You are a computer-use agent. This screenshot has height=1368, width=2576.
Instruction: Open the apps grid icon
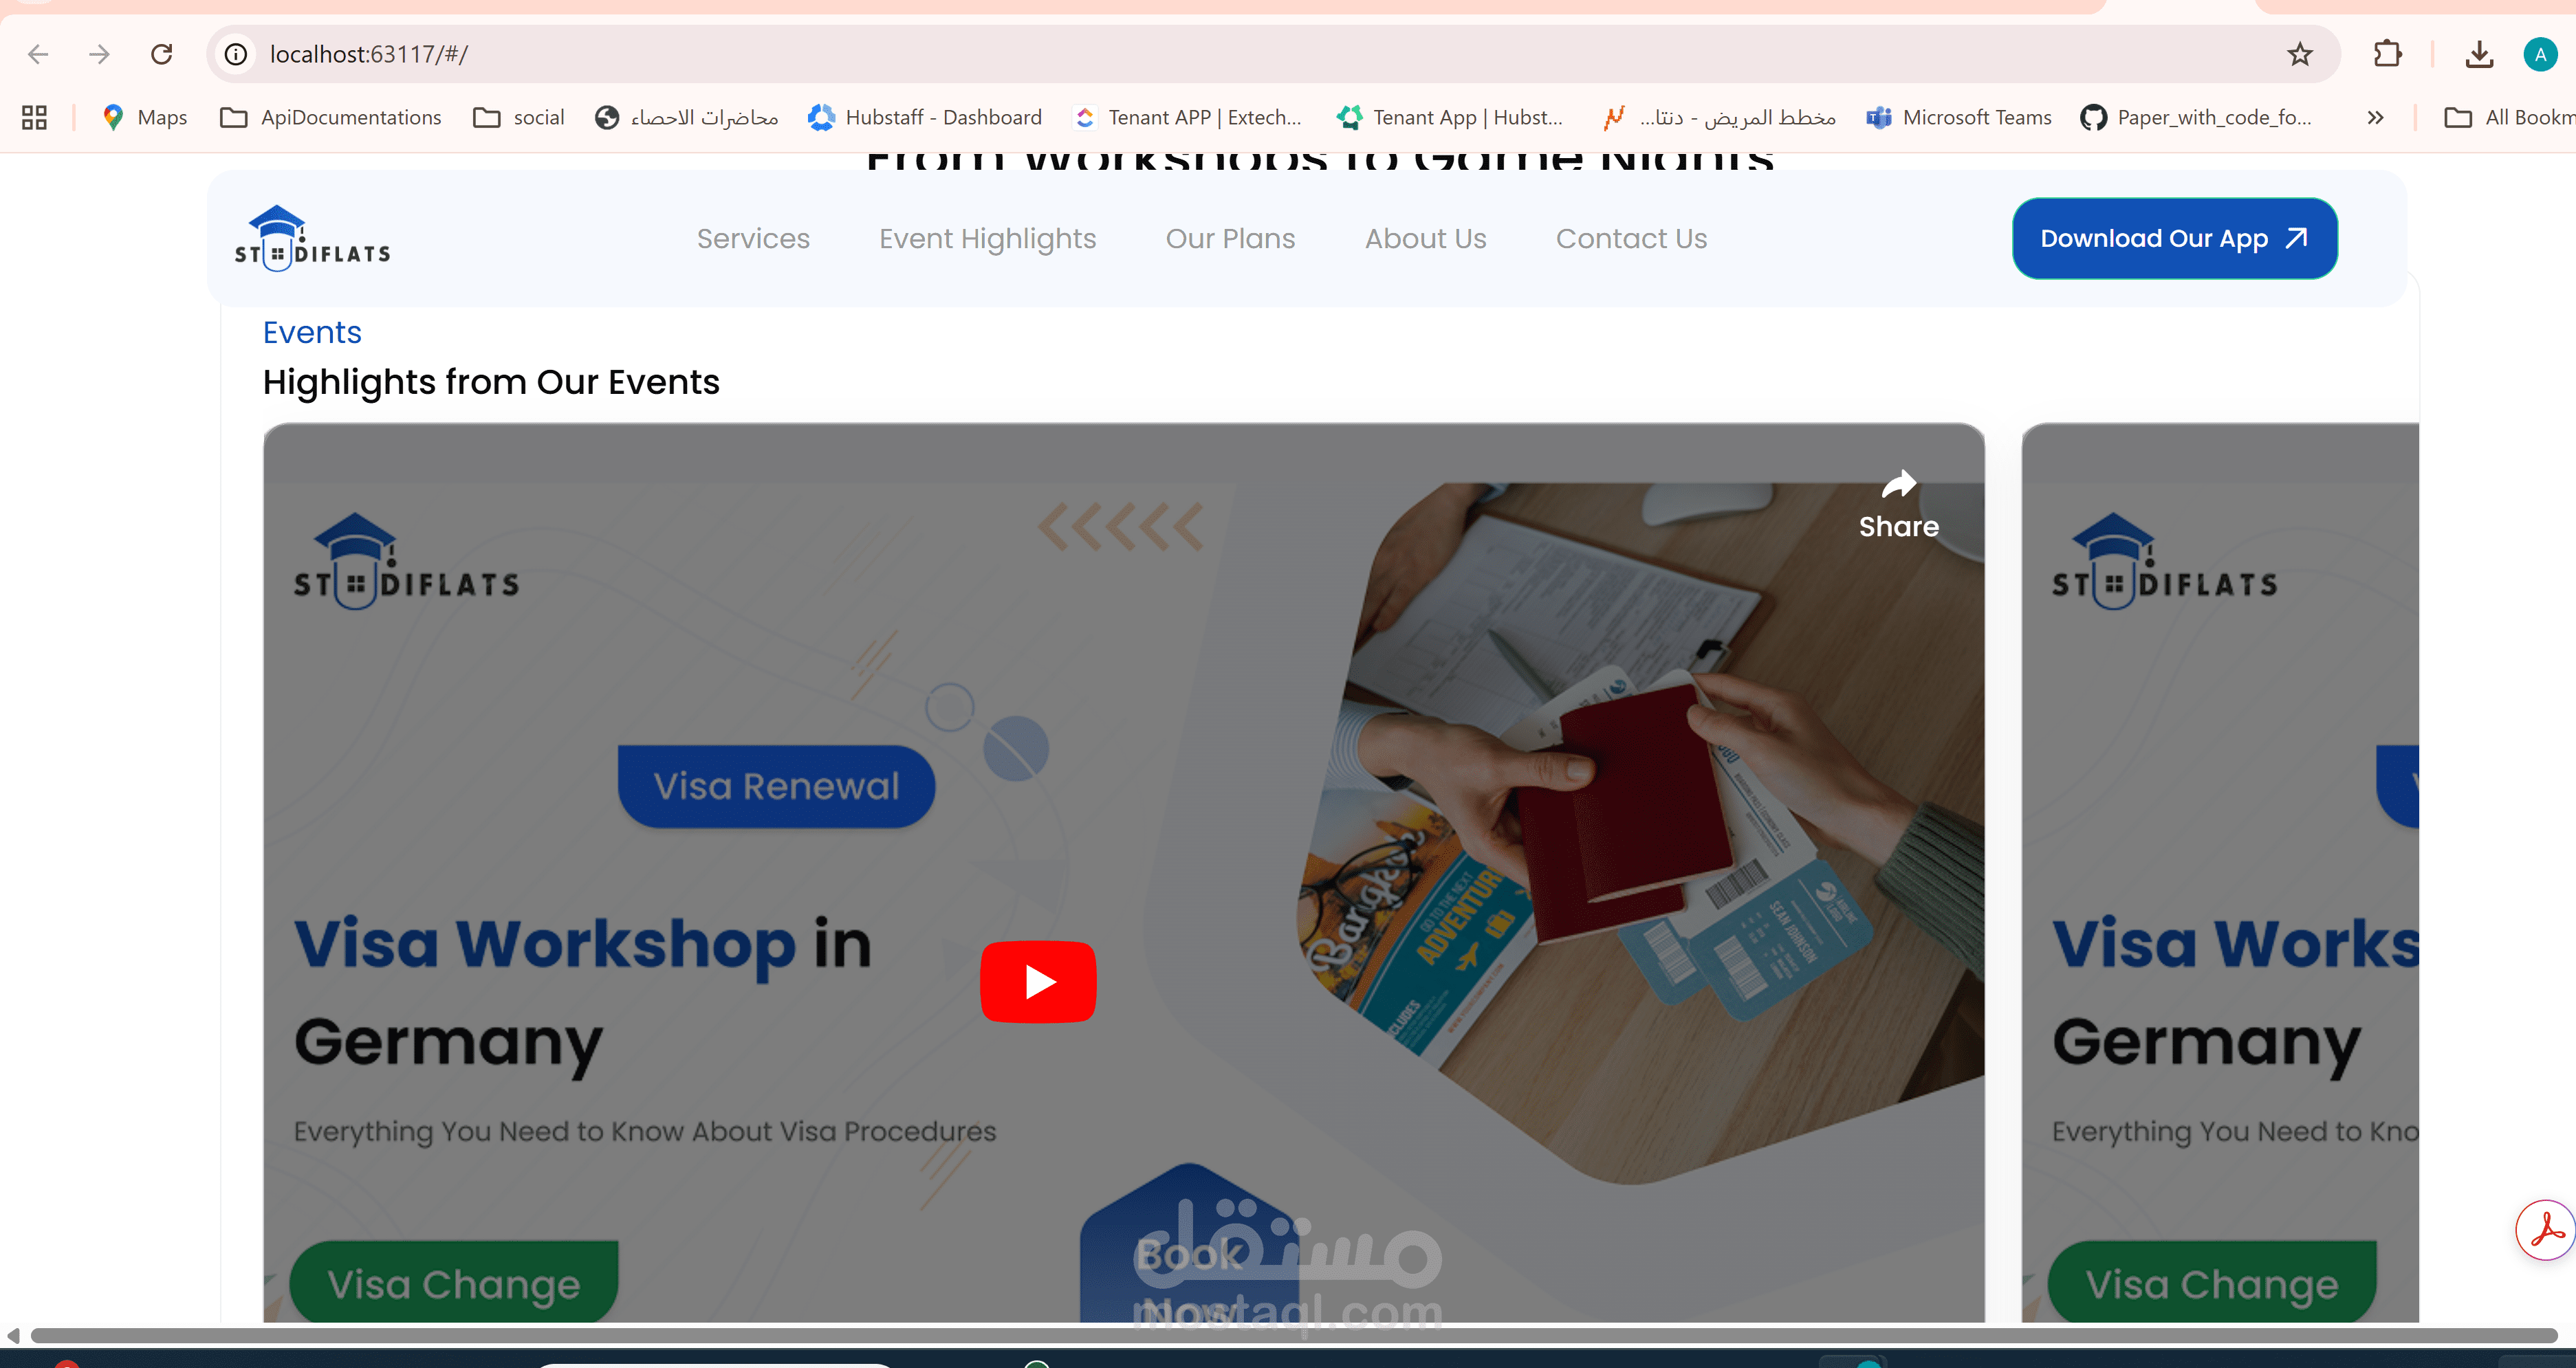point(34,117)
